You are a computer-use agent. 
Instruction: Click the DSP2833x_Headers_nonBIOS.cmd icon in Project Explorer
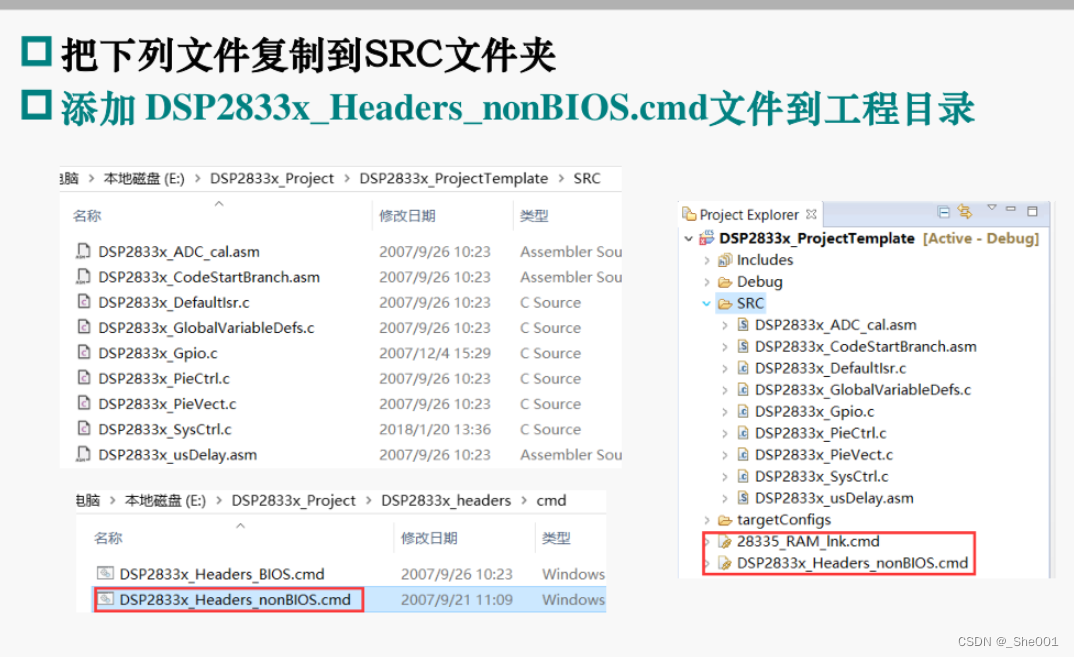(724, 562)
